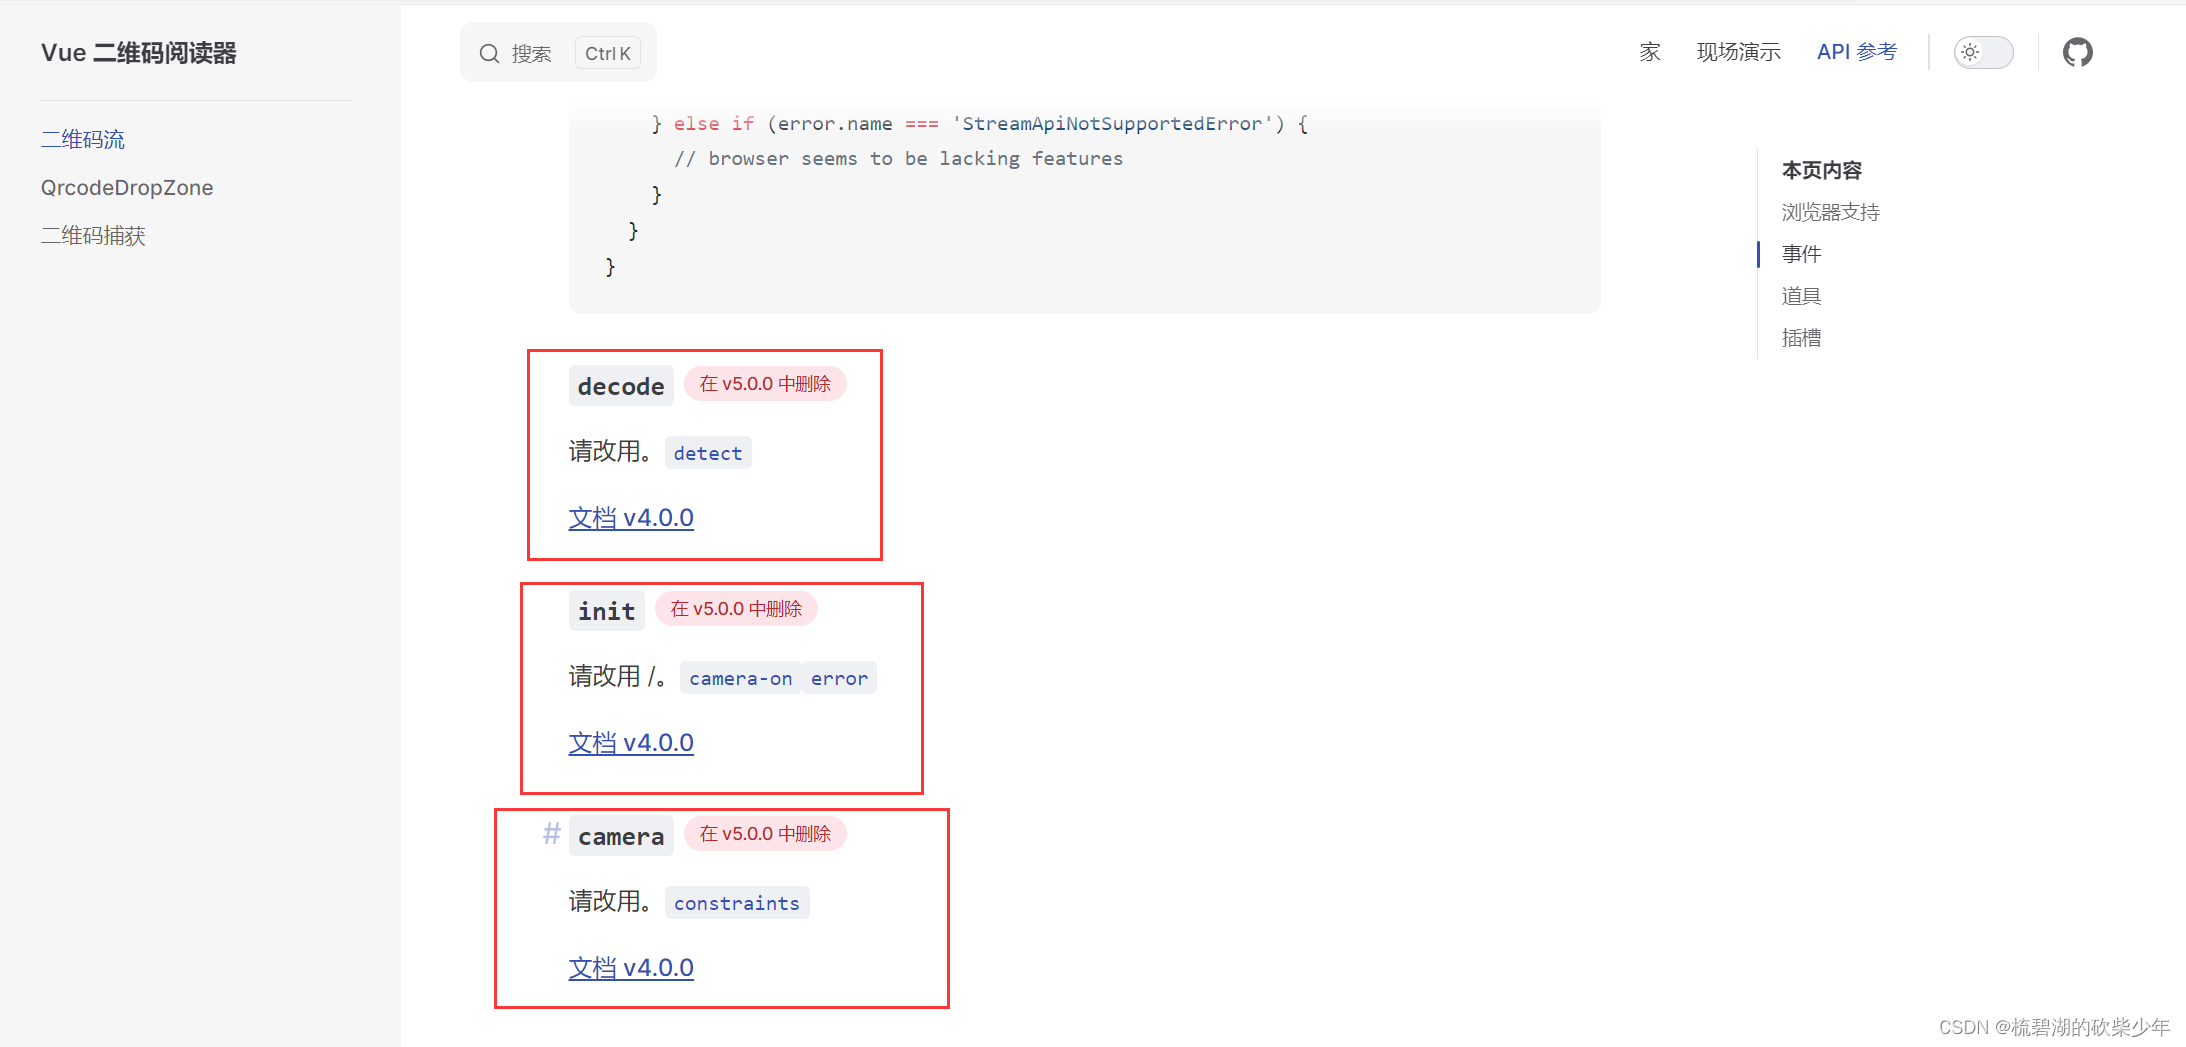This screenshot has height=1047, width=2186.
Task: Click the Ctrl K shortcut hint
Action: [x=608, y=54]
